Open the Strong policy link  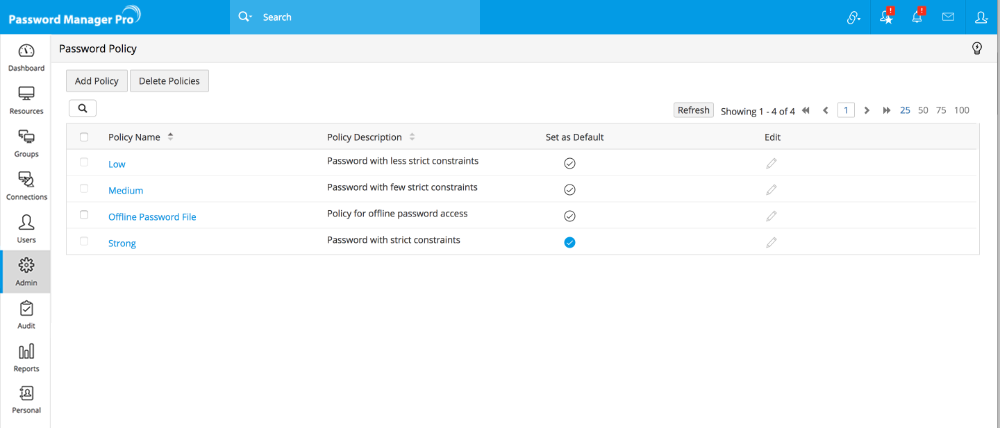coord(122,243)
